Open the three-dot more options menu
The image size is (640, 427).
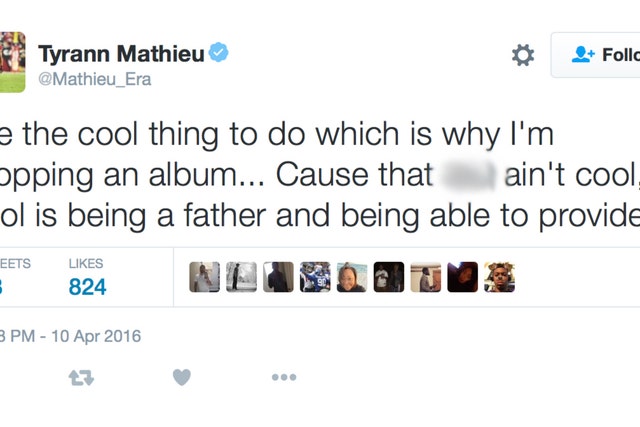[x=284, y=377]
